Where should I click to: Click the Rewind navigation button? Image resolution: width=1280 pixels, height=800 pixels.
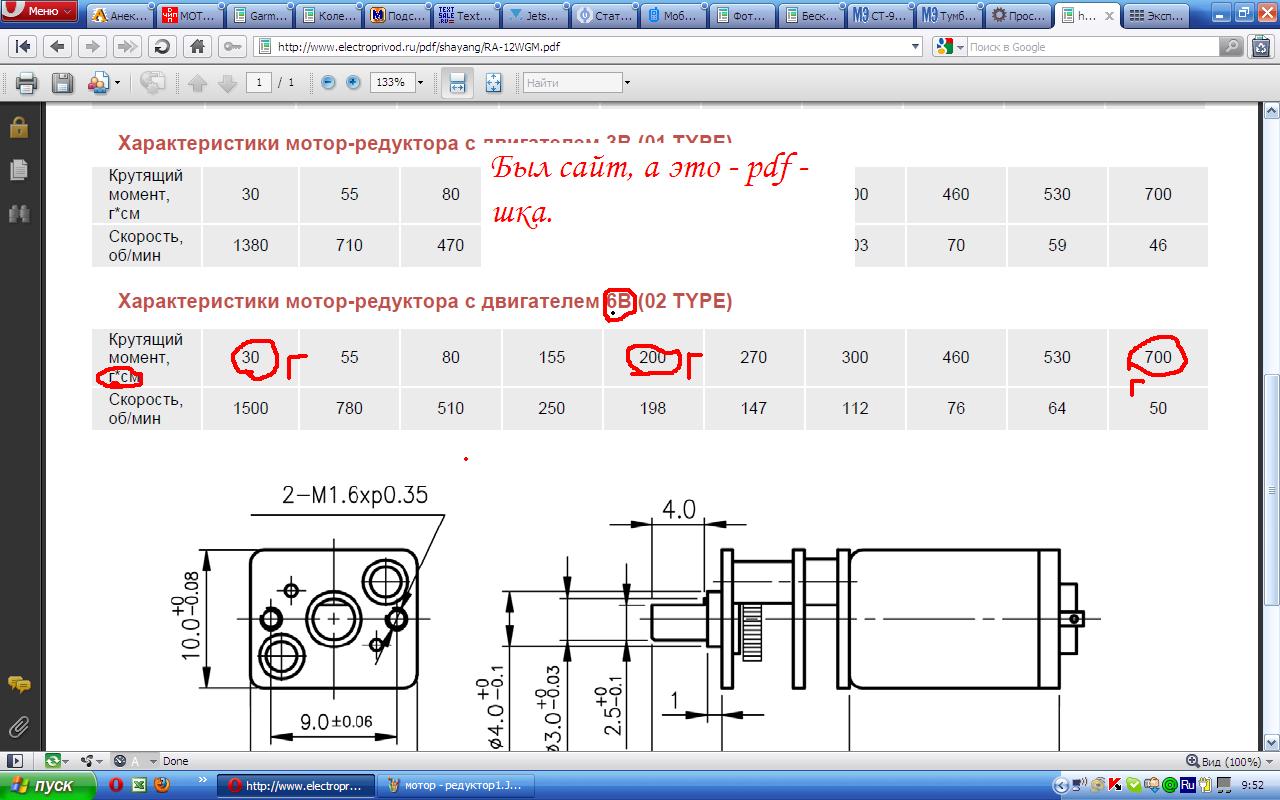(23, 47)
